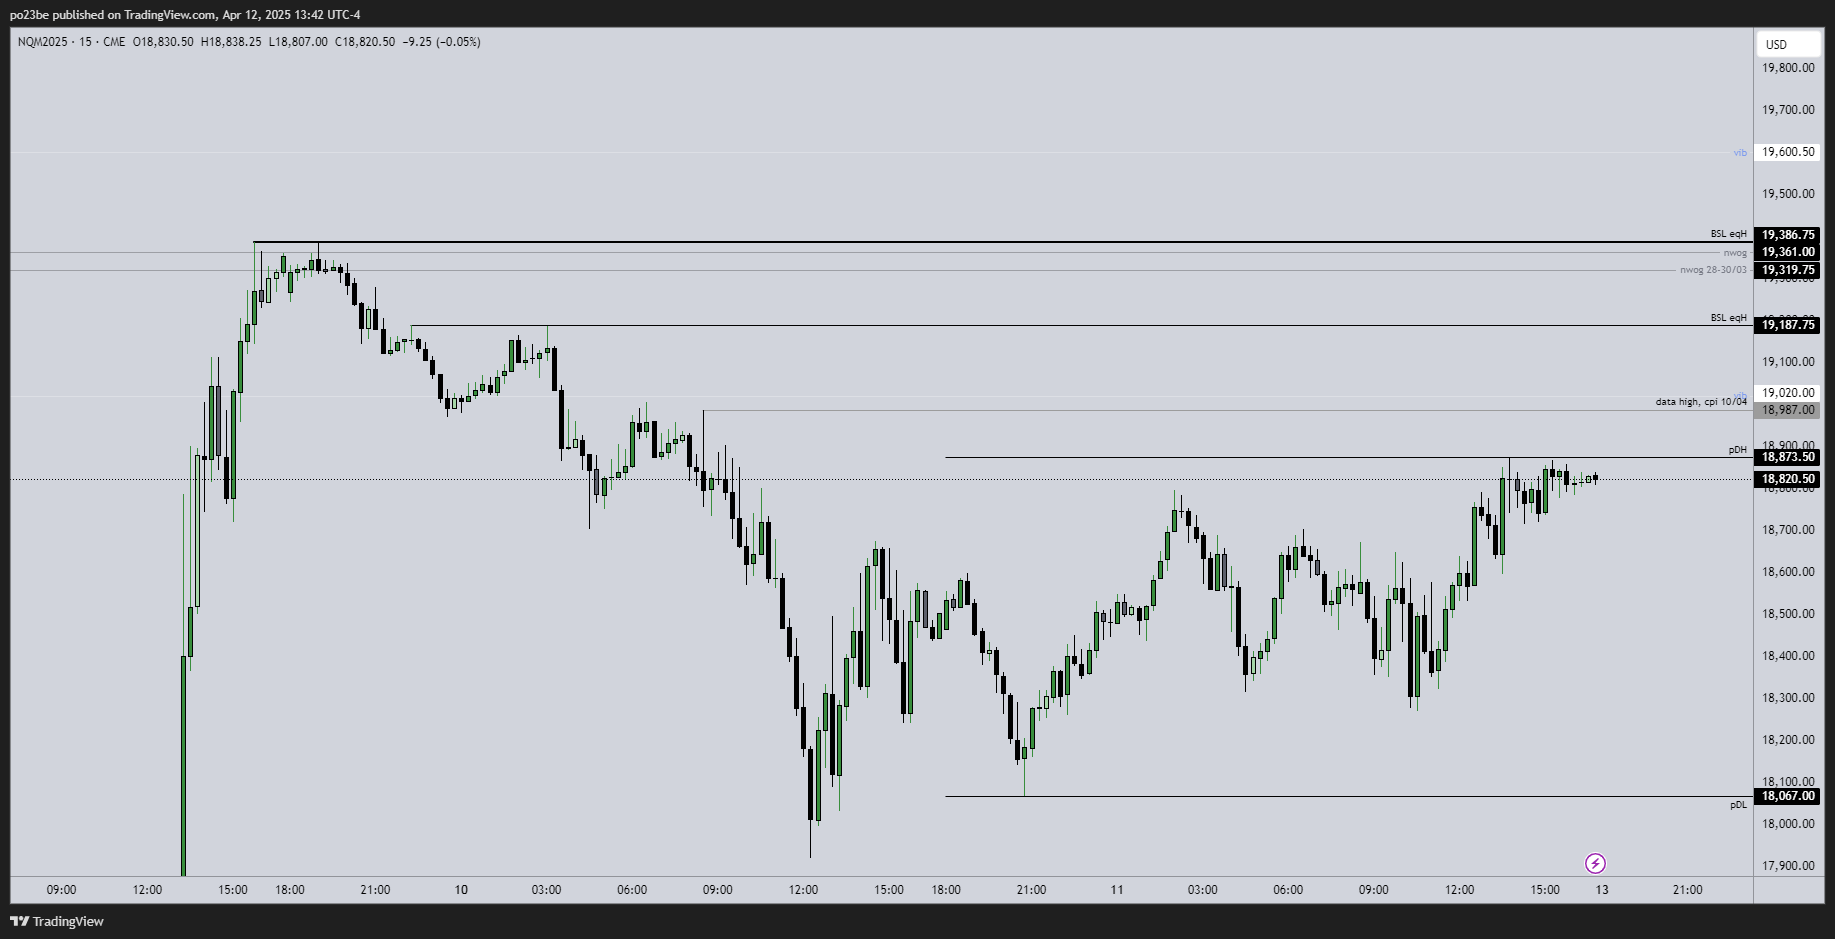Click the '13' date marker on time axis
The image size is (1835, 939).
[1602, 889]
